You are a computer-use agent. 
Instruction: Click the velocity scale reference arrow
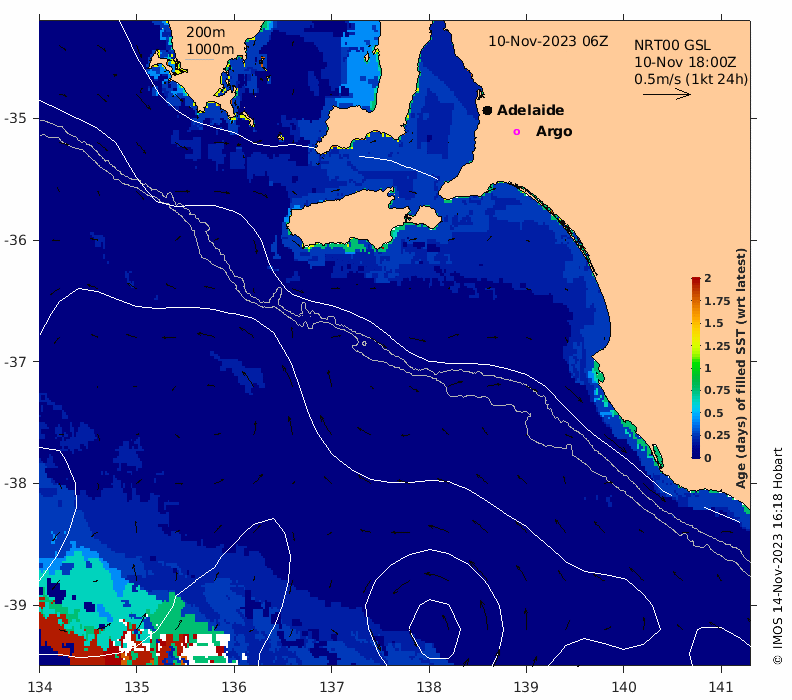pyautogui.click(x=666, y=94)
